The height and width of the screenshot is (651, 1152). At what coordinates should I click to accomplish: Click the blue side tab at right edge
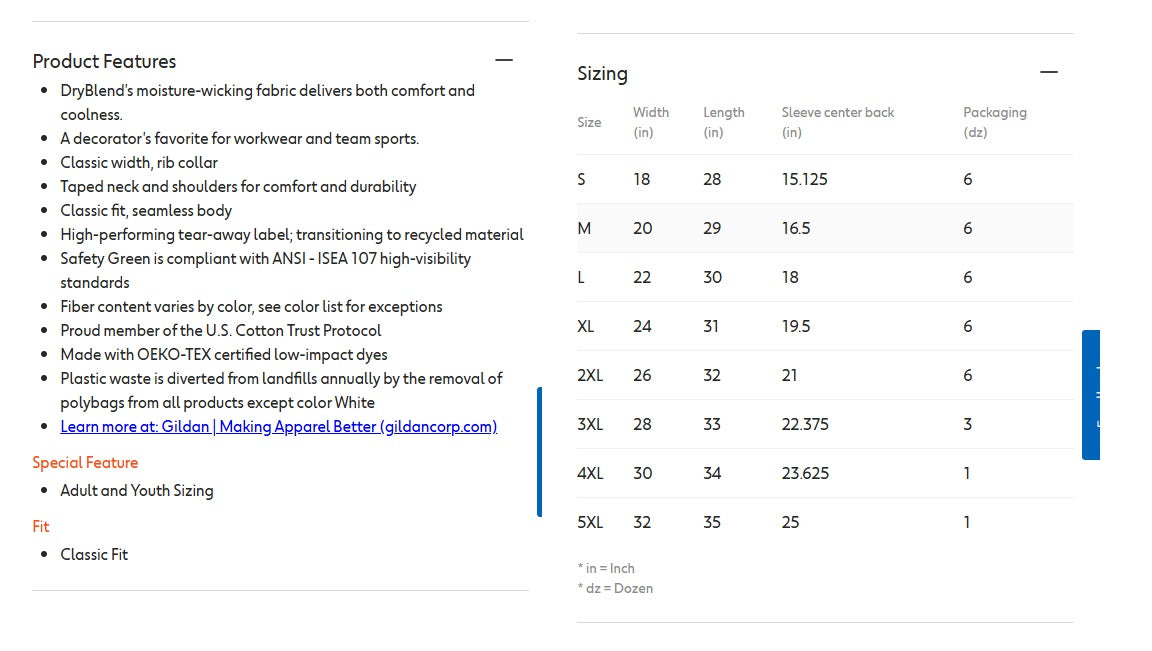pyautogui.click(x=1091, y=395)
